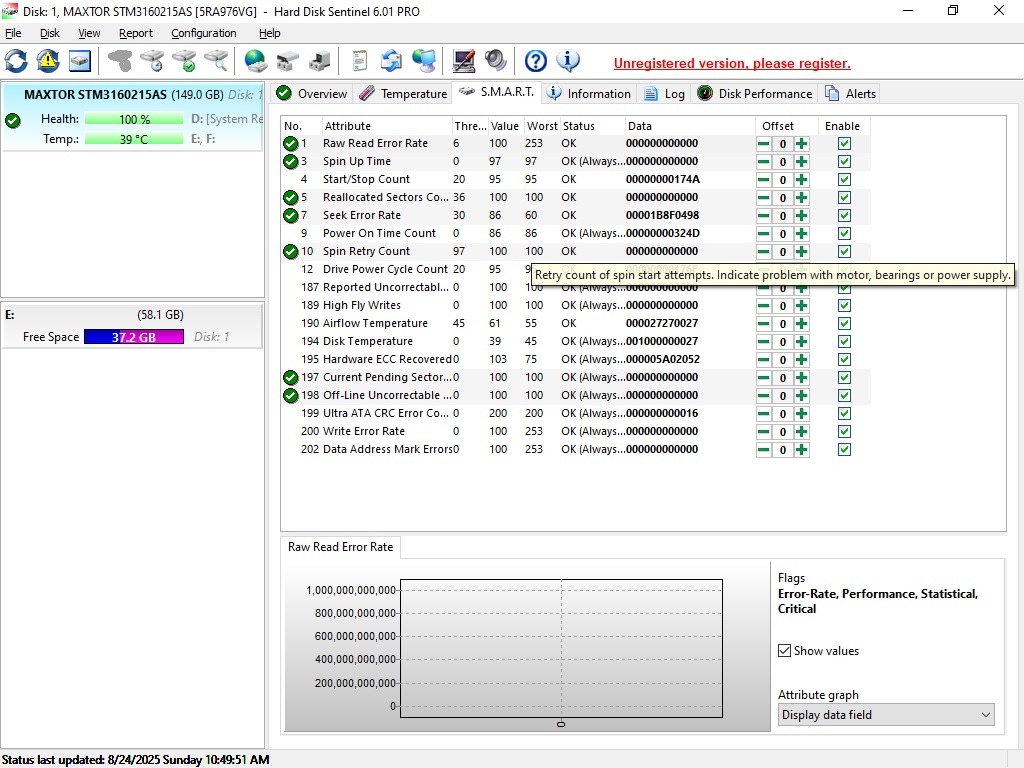Click the globe and monitor toolbar icon

[424, 61]
